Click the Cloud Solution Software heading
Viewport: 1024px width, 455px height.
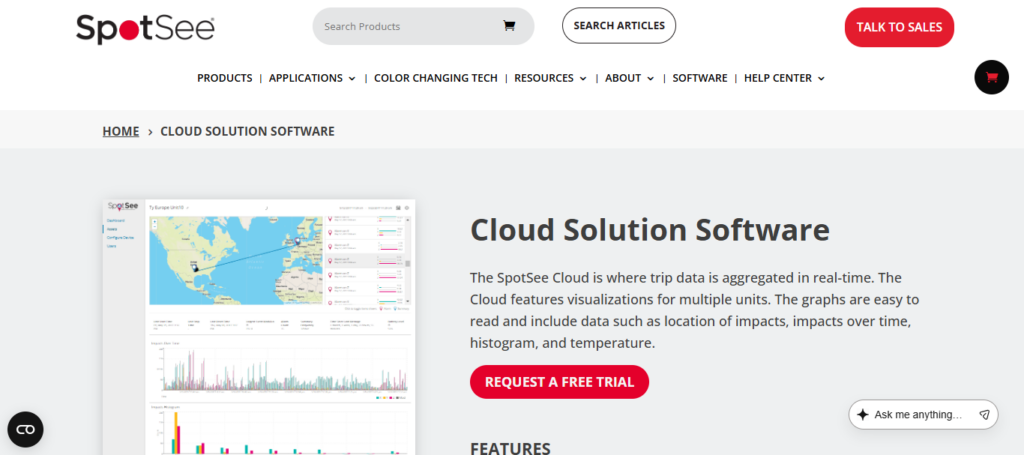click(650, 230)
